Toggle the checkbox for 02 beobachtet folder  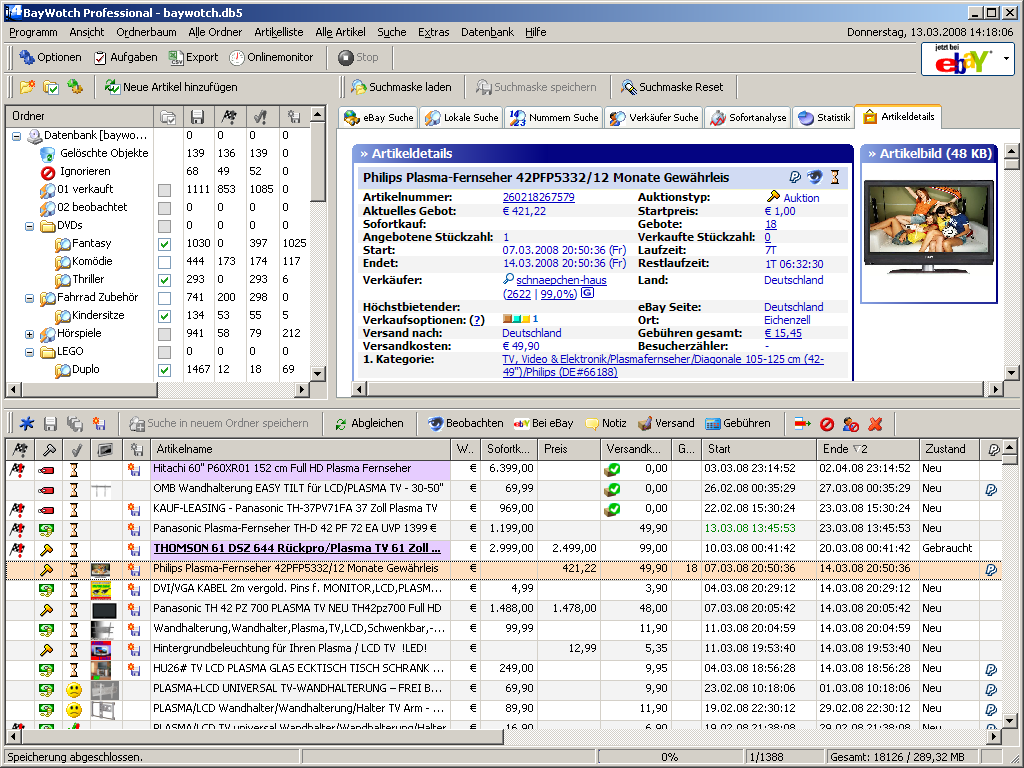pos(165,208)
